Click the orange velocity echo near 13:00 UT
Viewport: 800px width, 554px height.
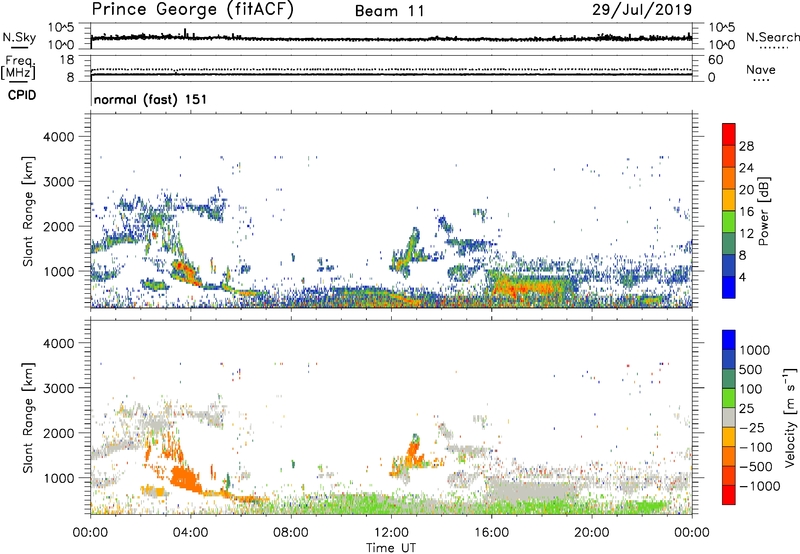click(x=411, y=455)
